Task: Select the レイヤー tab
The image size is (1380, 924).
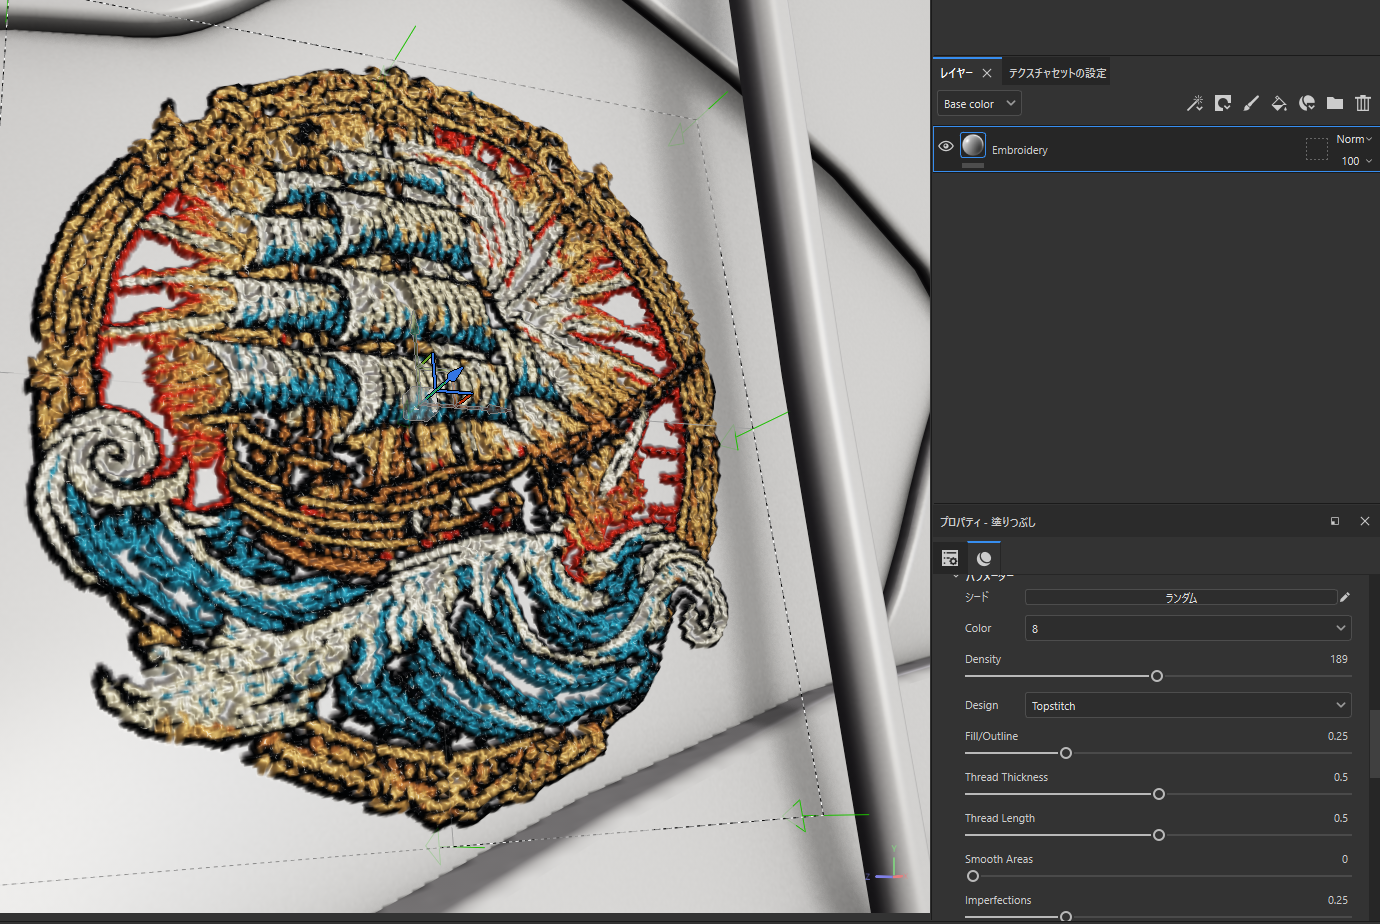Action: (956, 73)
